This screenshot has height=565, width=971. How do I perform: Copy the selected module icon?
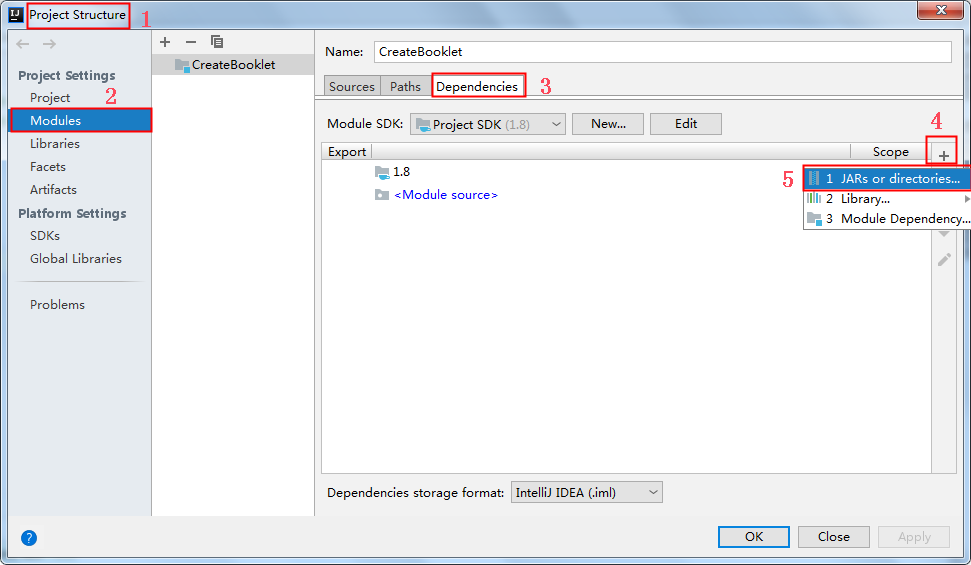[217, 42]
